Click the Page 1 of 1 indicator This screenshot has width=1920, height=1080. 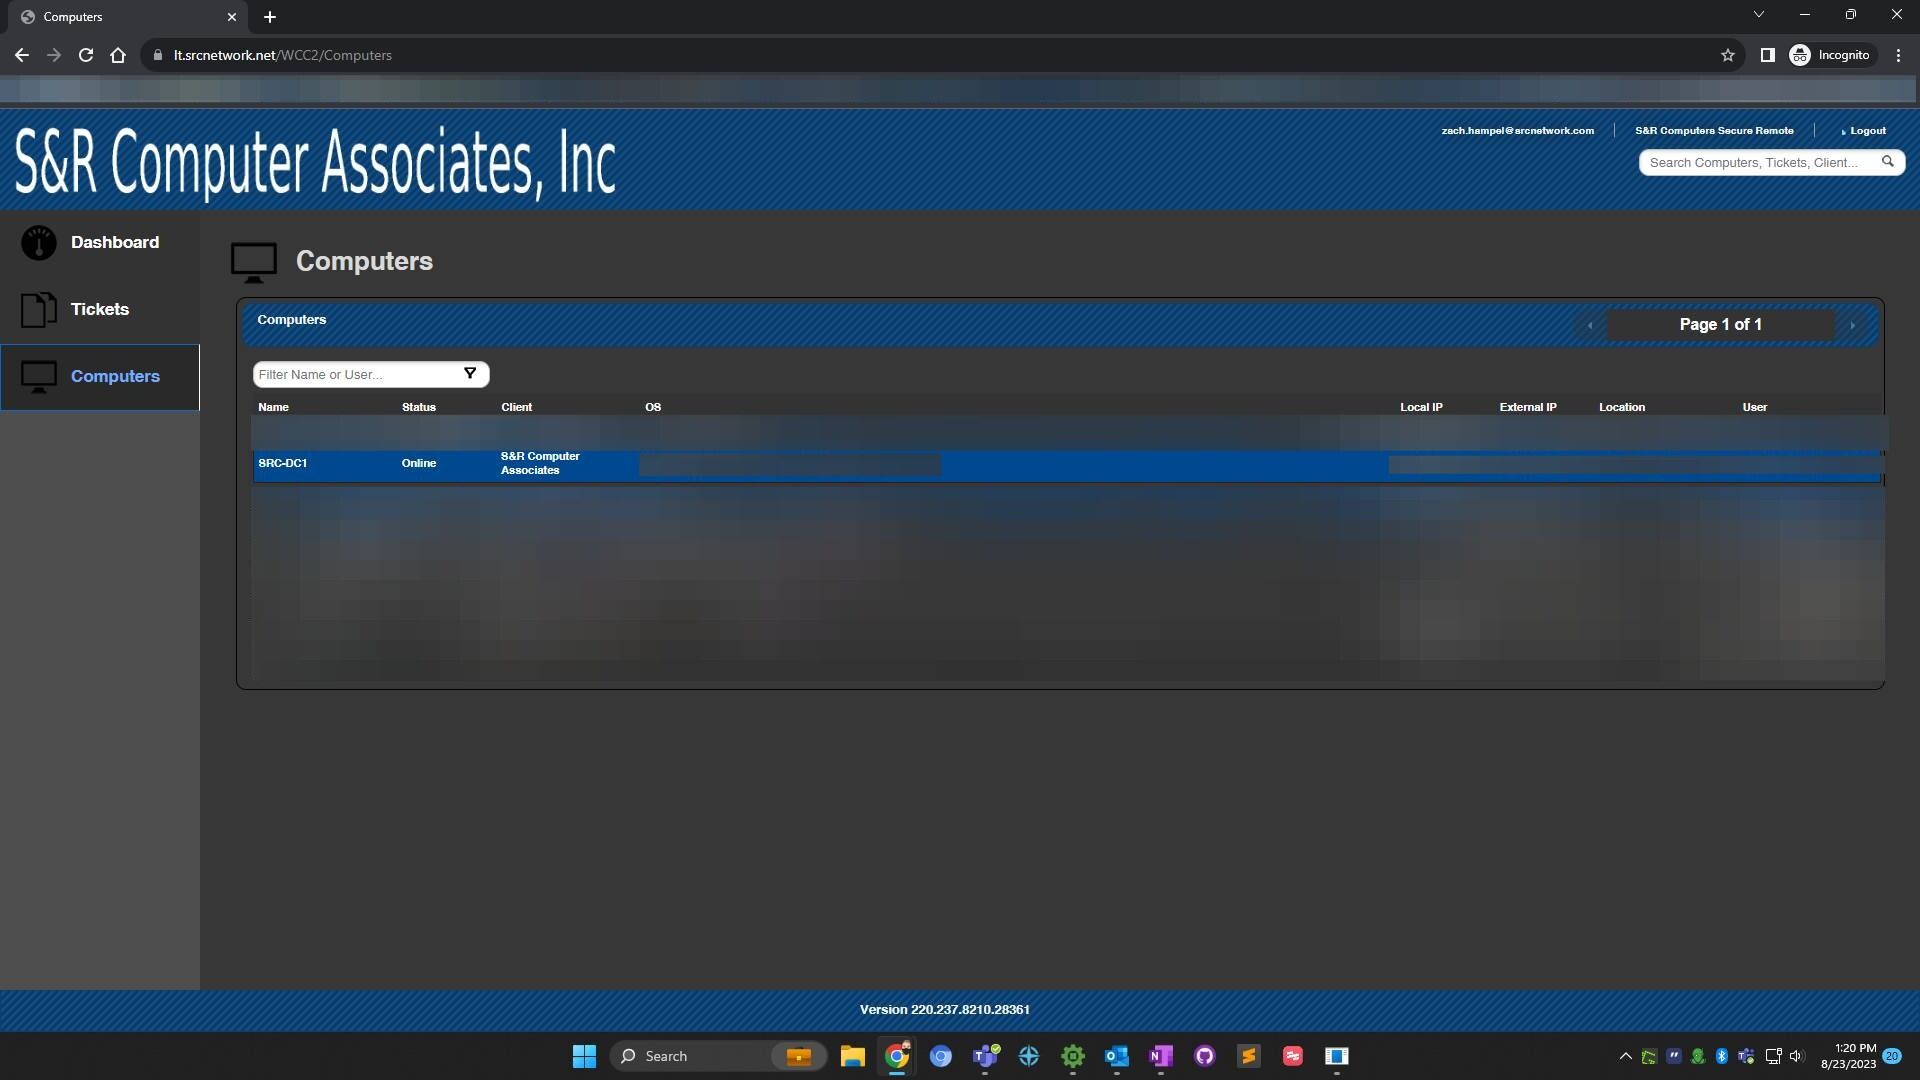coord(1720,325)
